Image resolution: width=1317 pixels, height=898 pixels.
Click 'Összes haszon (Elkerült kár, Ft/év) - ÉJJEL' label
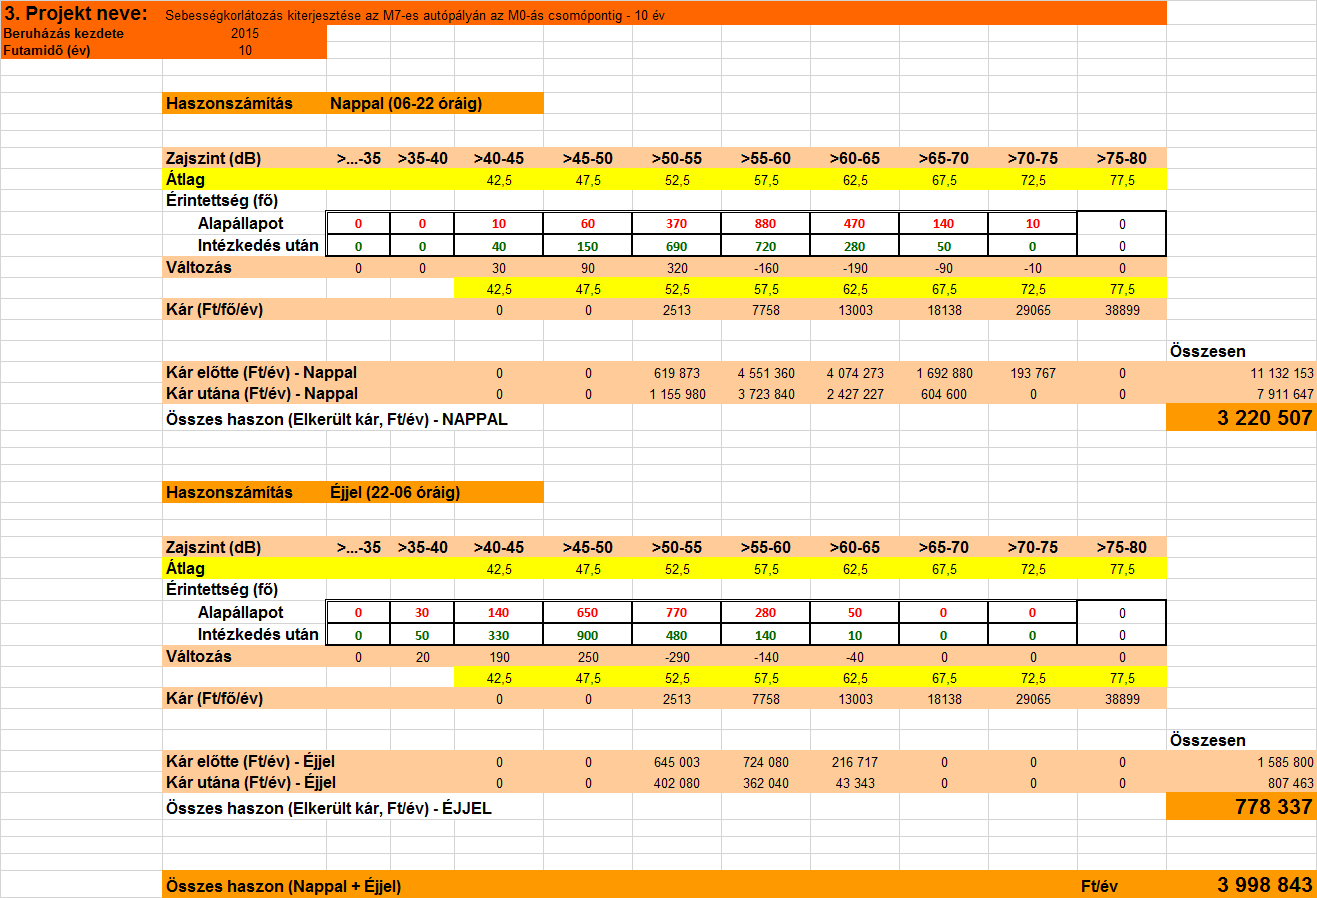tap(329, 808)
